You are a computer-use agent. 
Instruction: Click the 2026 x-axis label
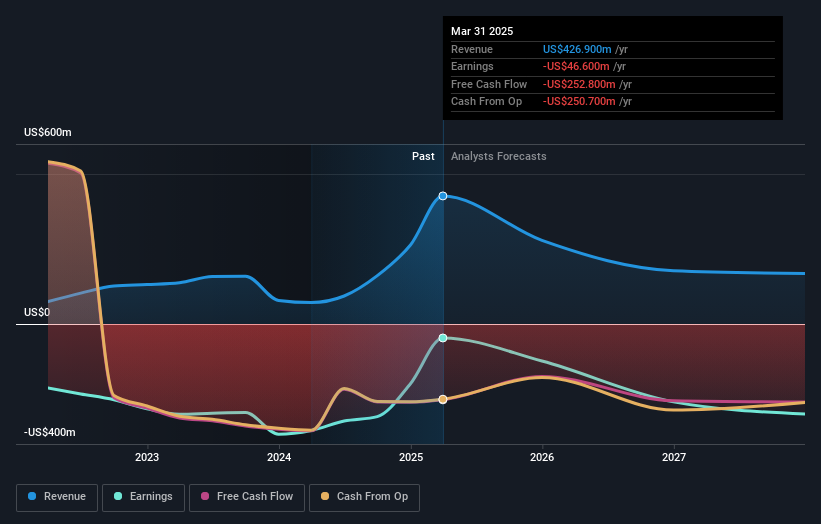[542, 457]
